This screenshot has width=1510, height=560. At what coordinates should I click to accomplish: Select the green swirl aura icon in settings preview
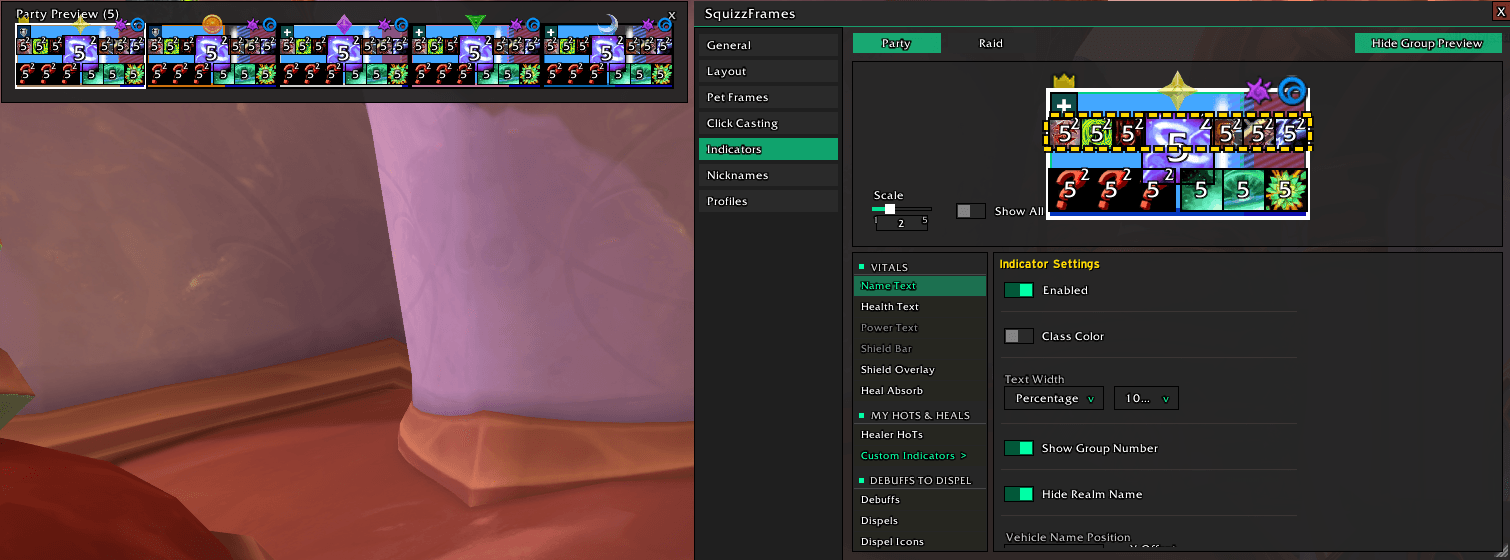1098,132
